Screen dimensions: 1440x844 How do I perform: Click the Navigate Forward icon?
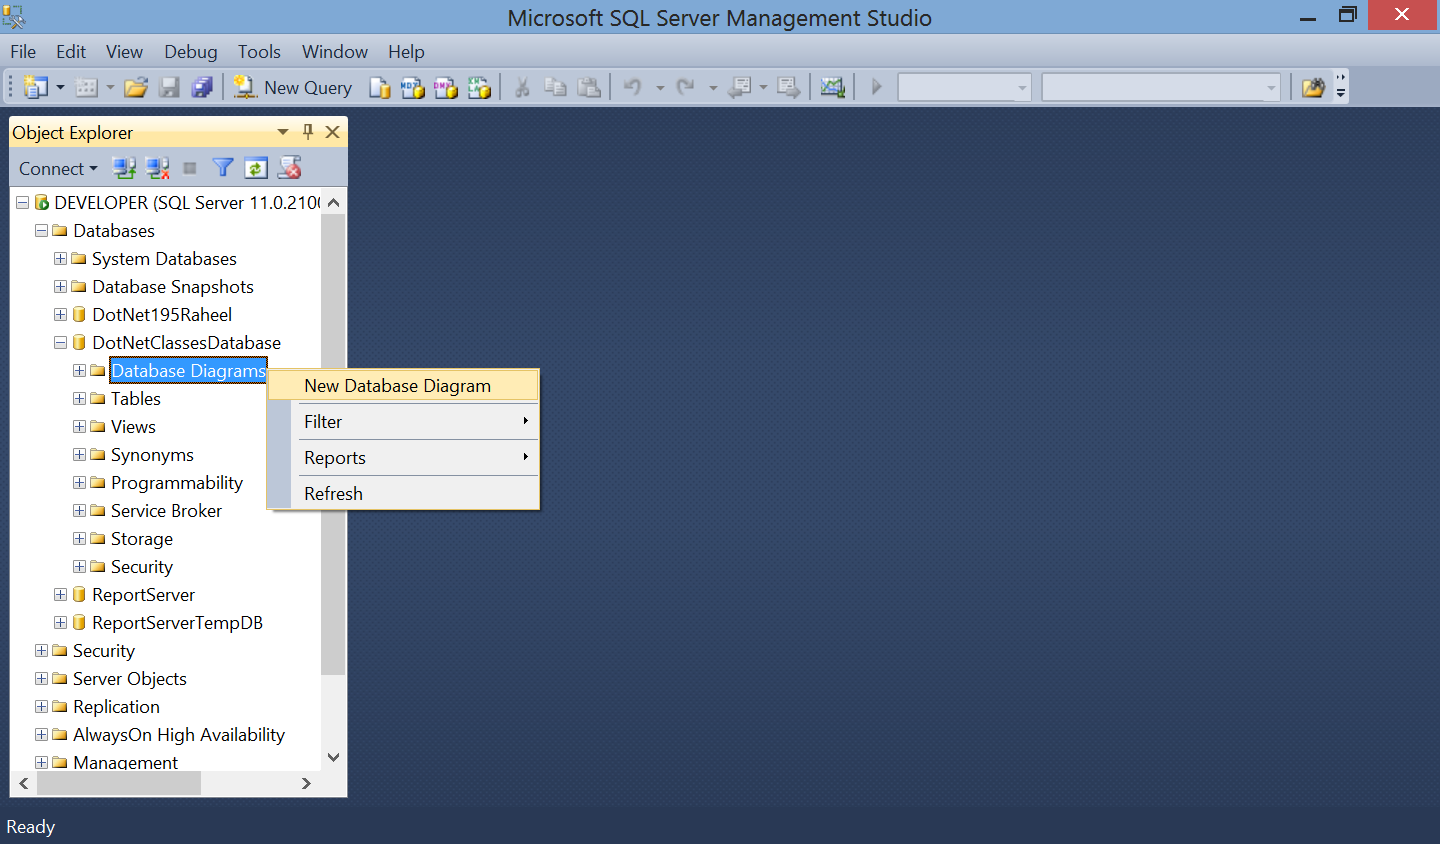[789, 88]
